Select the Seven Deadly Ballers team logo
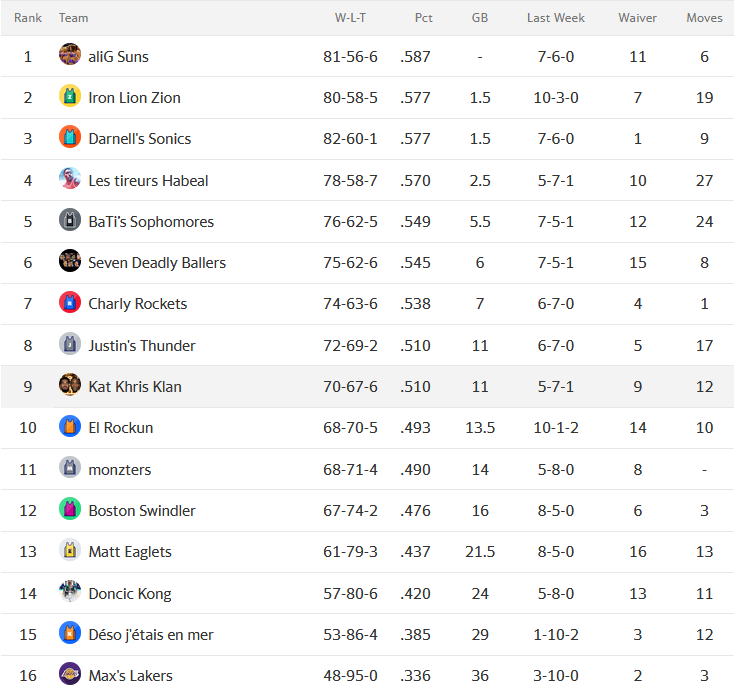The image size is (734, 692). point(70,261)
